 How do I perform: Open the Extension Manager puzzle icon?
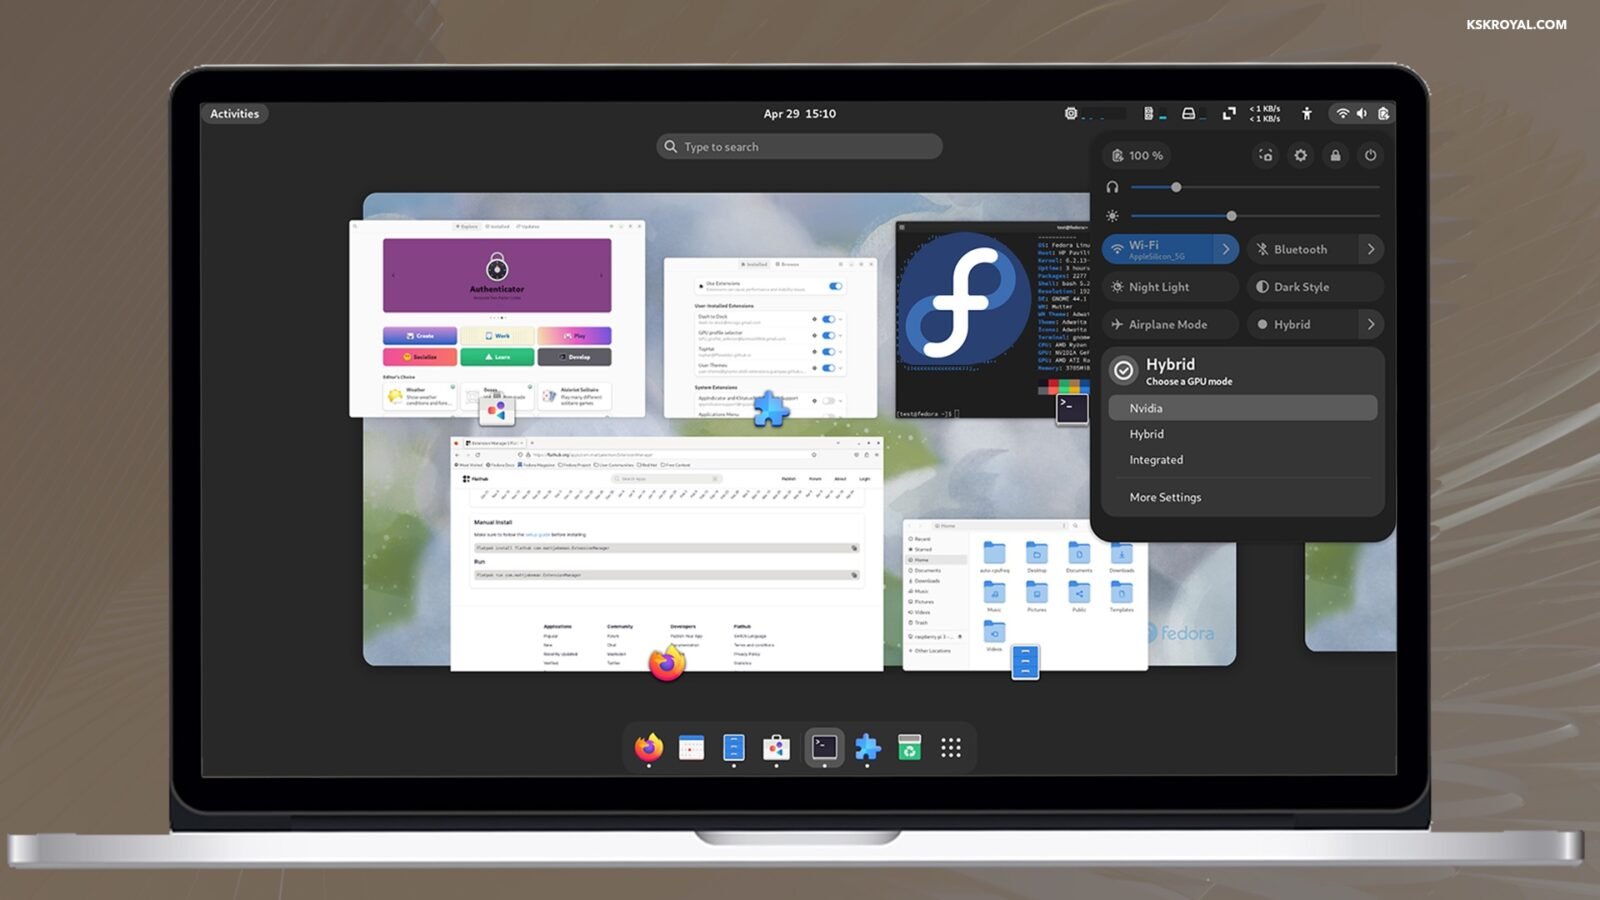coord(868,747)
